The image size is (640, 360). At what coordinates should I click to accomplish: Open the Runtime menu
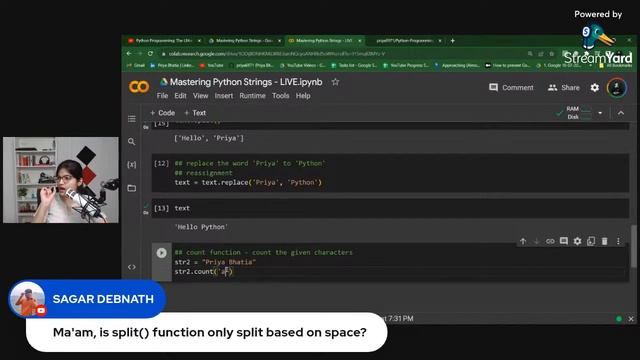tap(252, 96)
